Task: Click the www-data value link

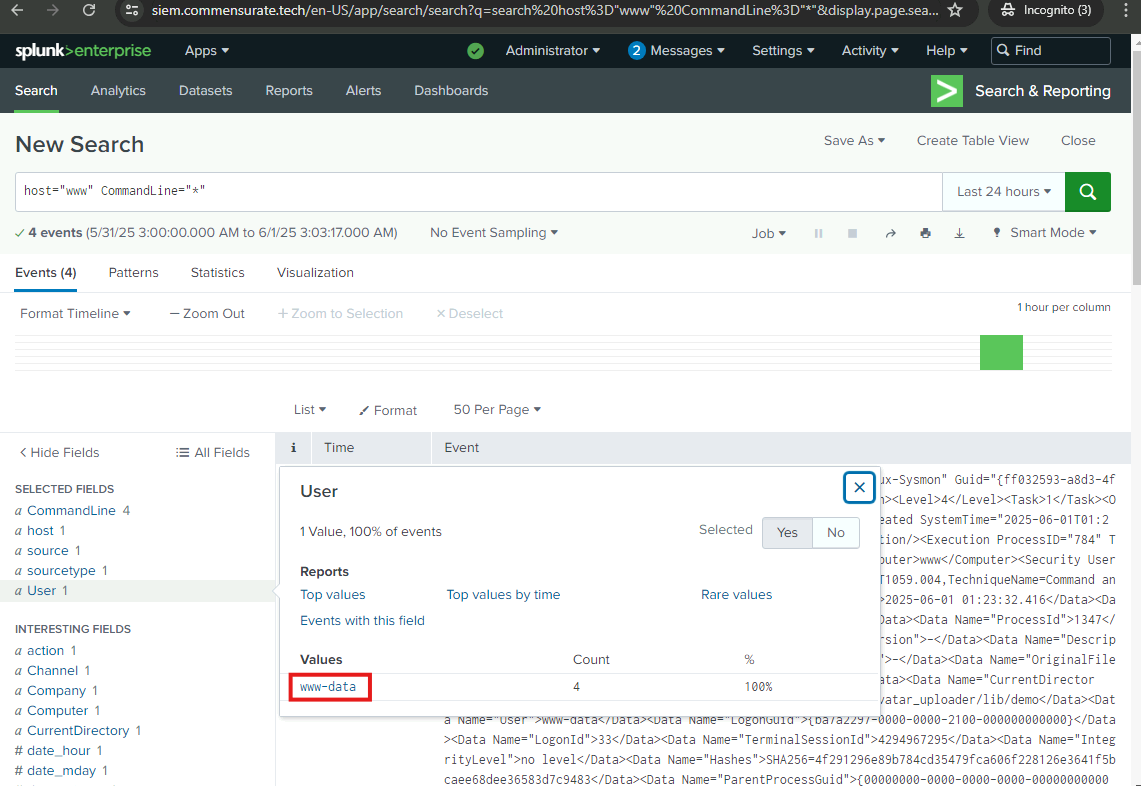Action: tap(328, 687)
